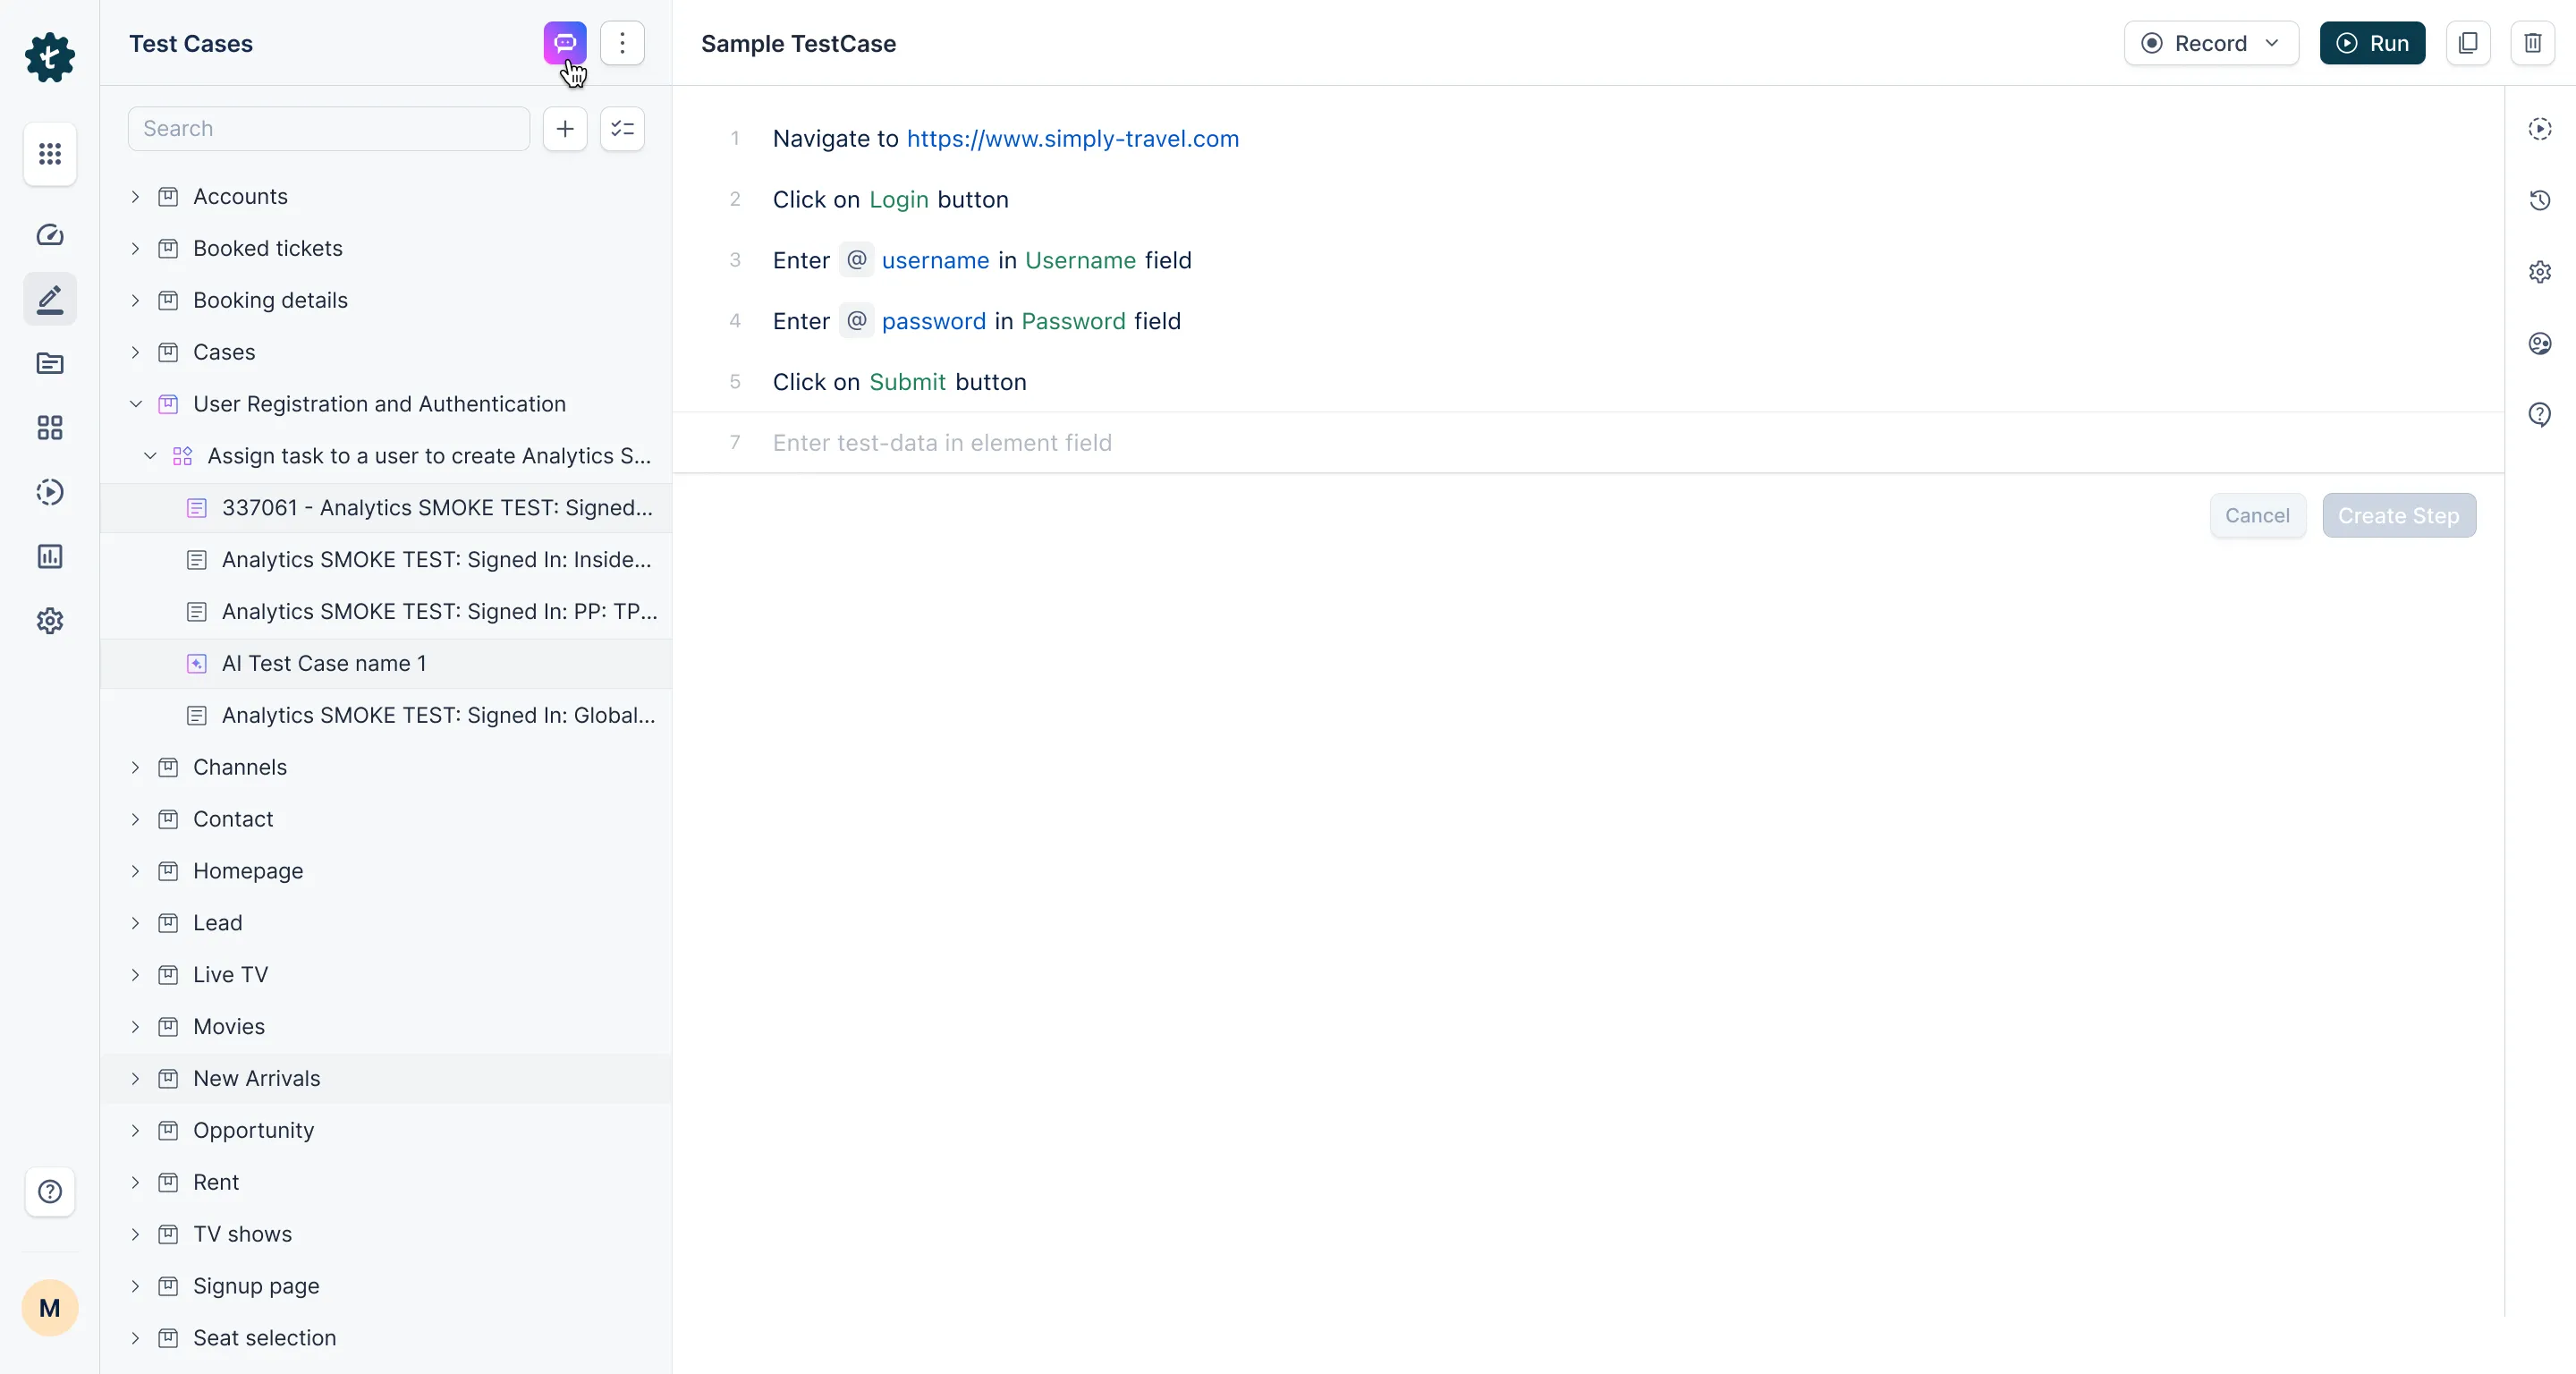Screen dimensions: 2576x1374
Task: Open the reports bar chart icon
Action: coord(50,556)
